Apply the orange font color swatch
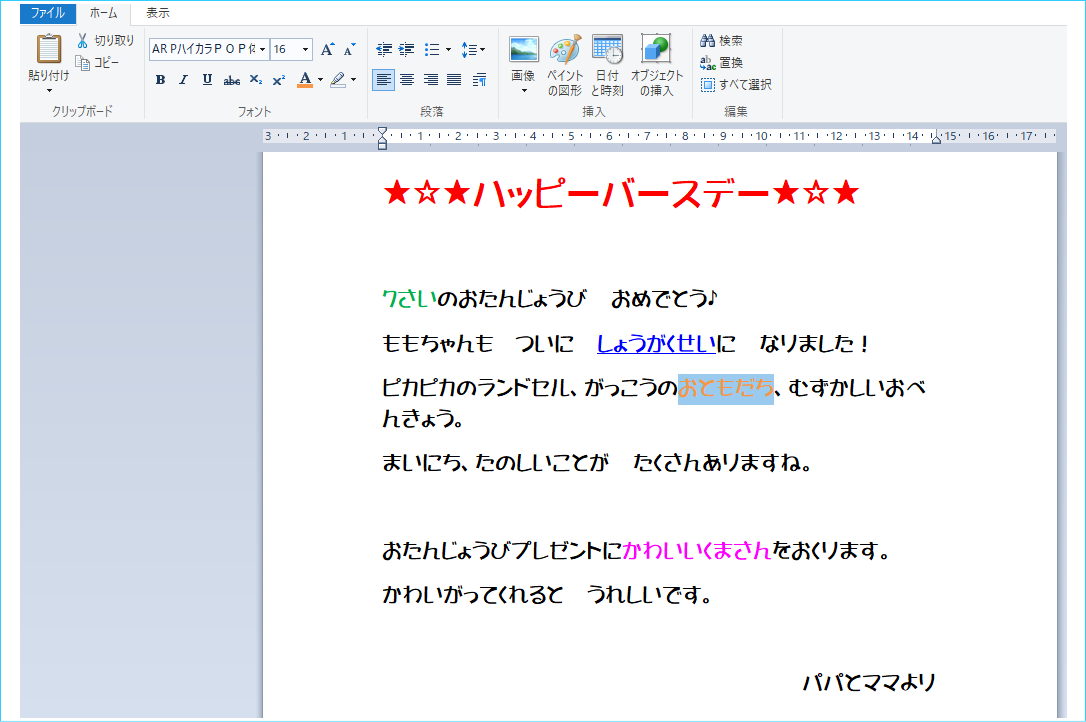The width and height of the screenshot is (1086, 722). pos(305,80)
